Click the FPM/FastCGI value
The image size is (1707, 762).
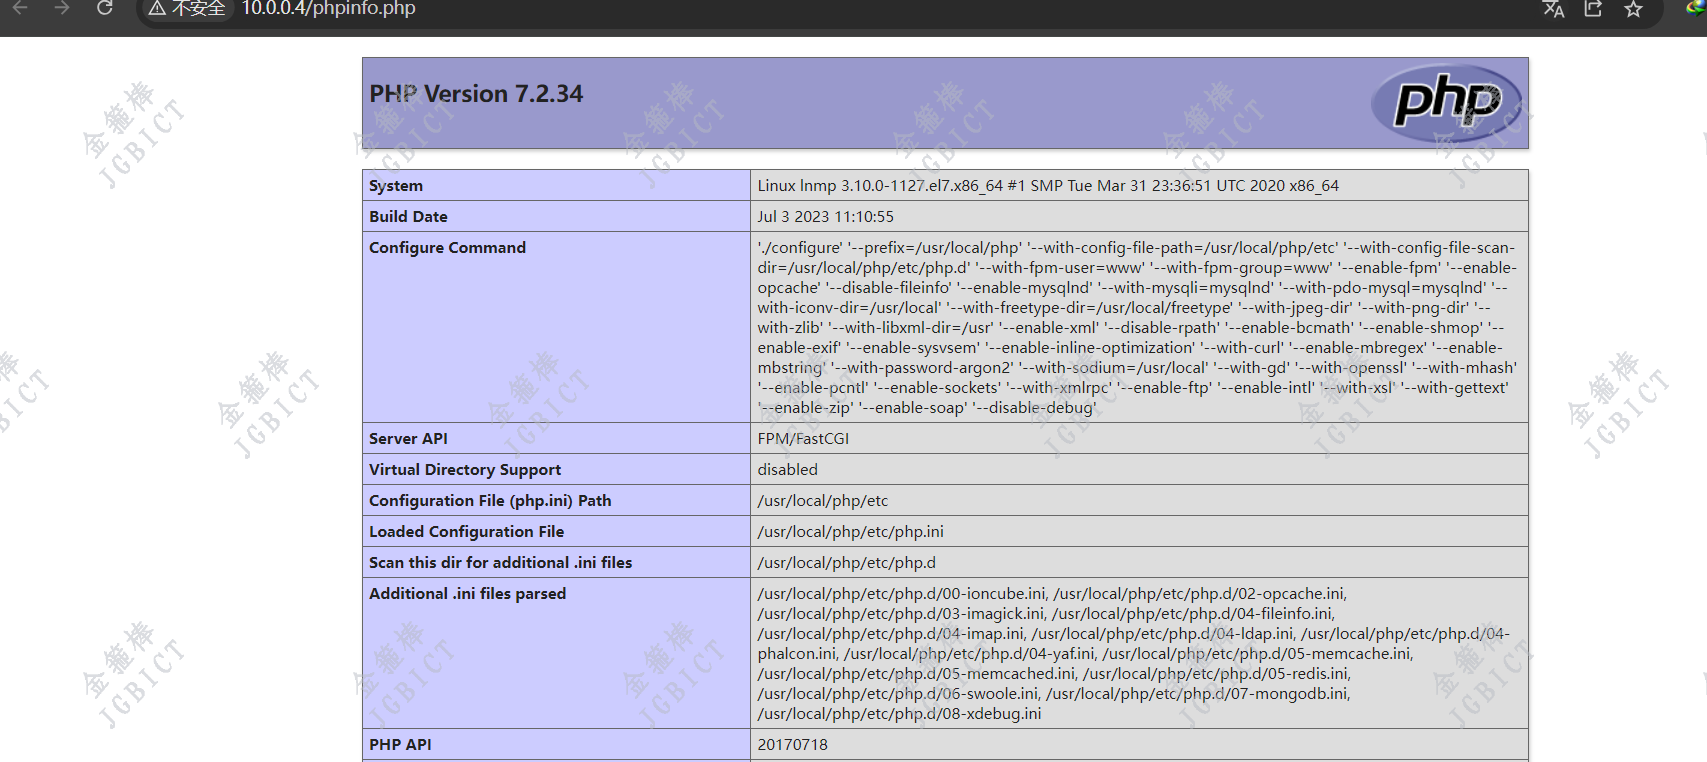coord(803,439)
